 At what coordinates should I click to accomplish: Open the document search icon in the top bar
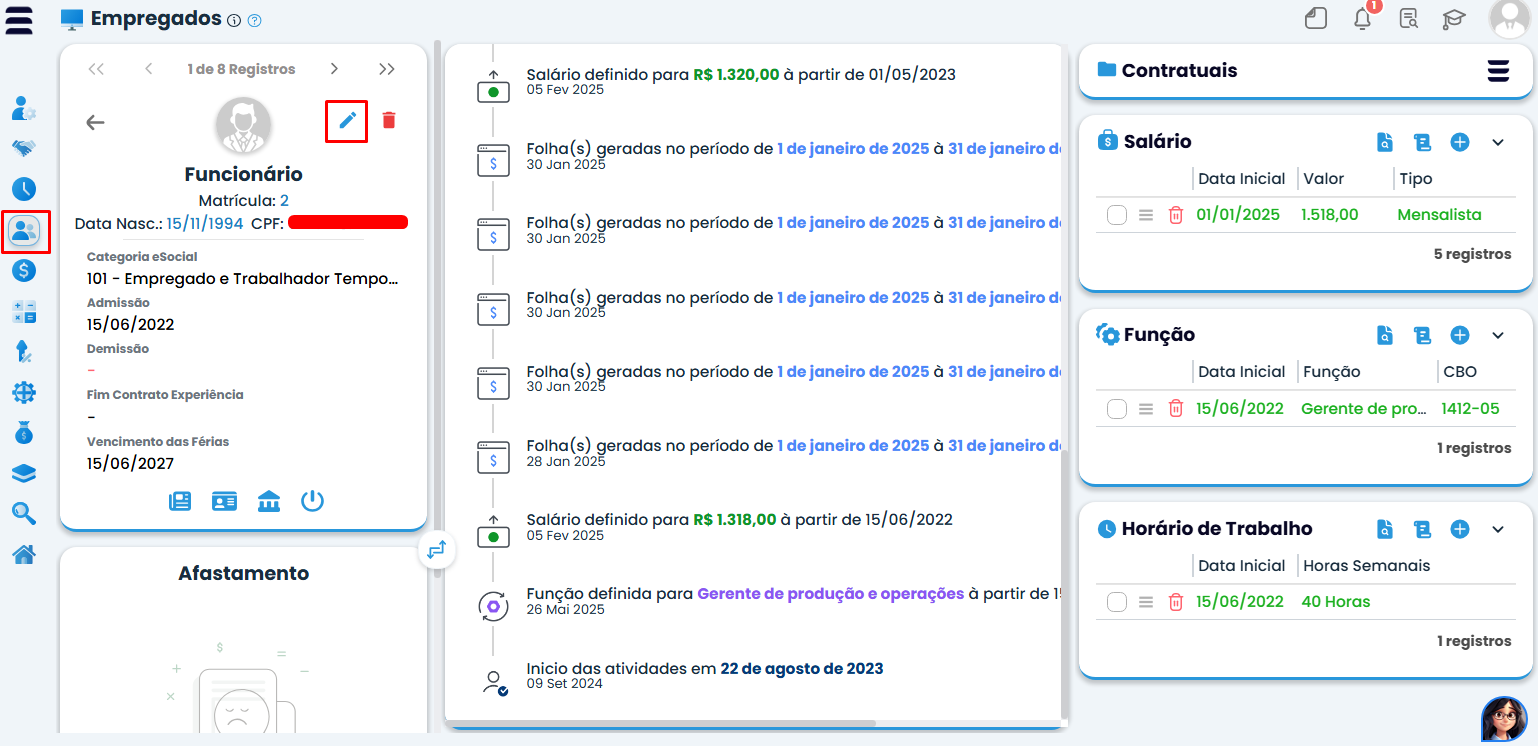tap(1409, 19)
